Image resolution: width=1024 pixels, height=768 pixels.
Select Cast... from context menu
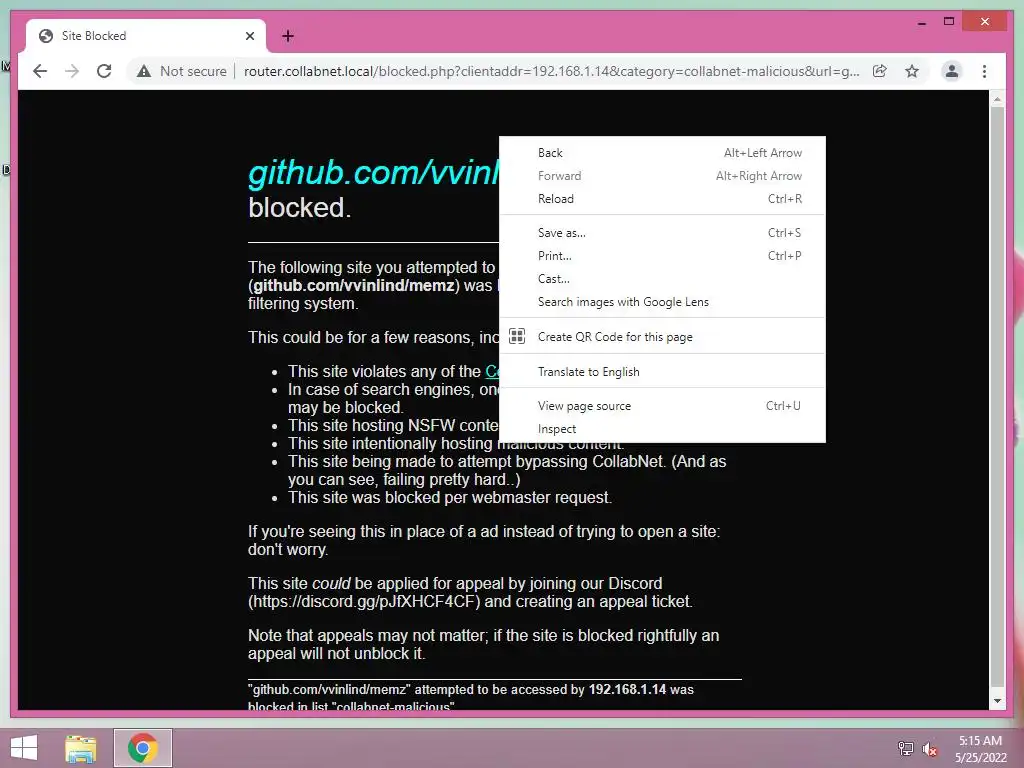[662, 278]
